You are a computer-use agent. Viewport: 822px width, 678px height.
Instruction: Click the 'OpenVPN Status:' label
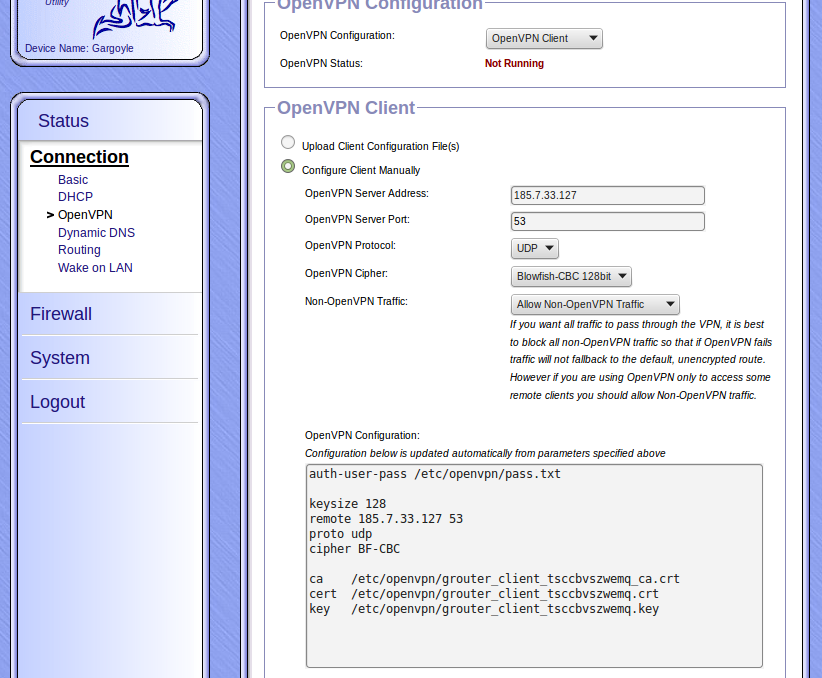point(321,63)
